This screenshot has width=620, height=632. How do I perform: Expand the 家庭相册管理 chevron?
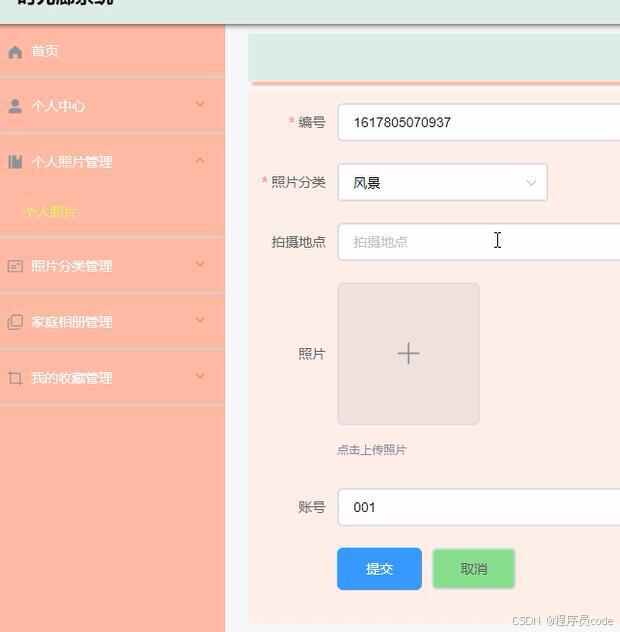click(200, 320)
